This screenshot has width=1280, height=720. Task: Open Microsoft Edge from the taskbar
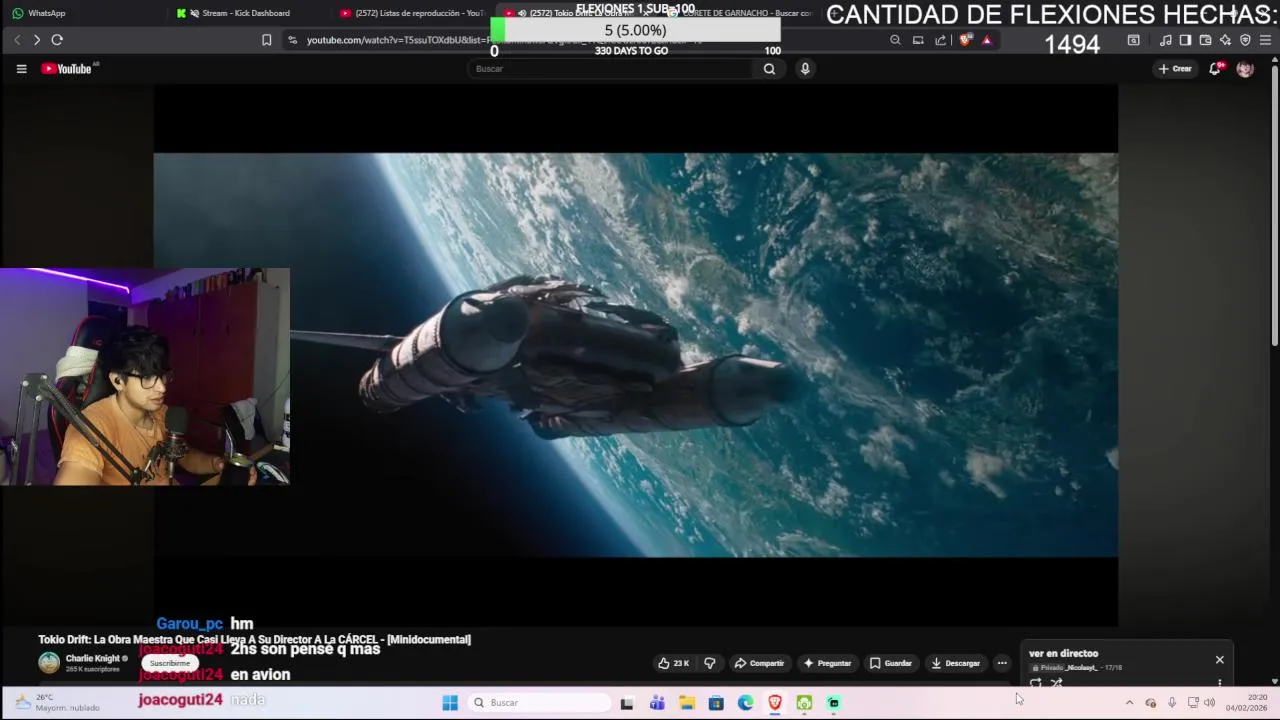746,703
